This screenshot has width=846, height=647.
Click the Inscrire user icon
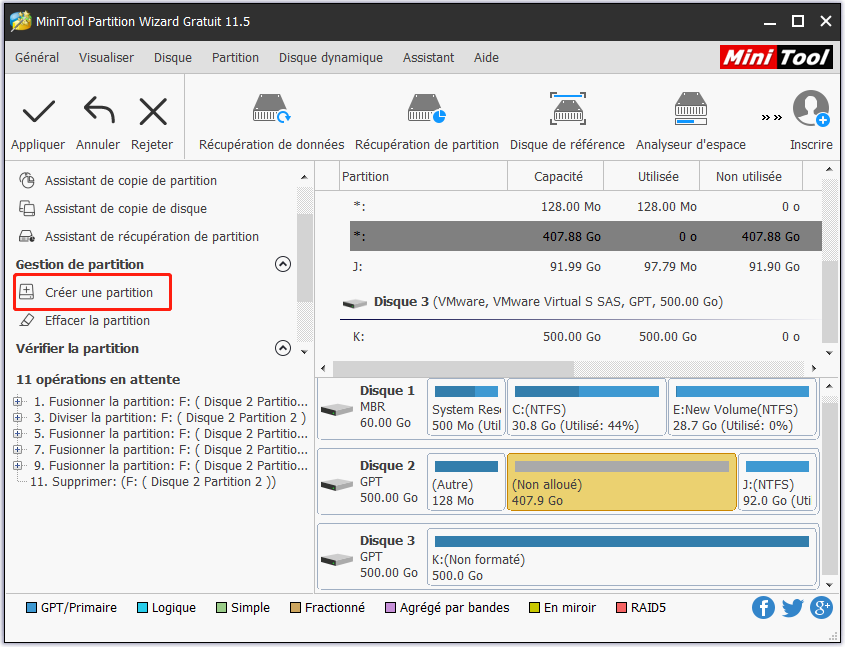[811, 108]
